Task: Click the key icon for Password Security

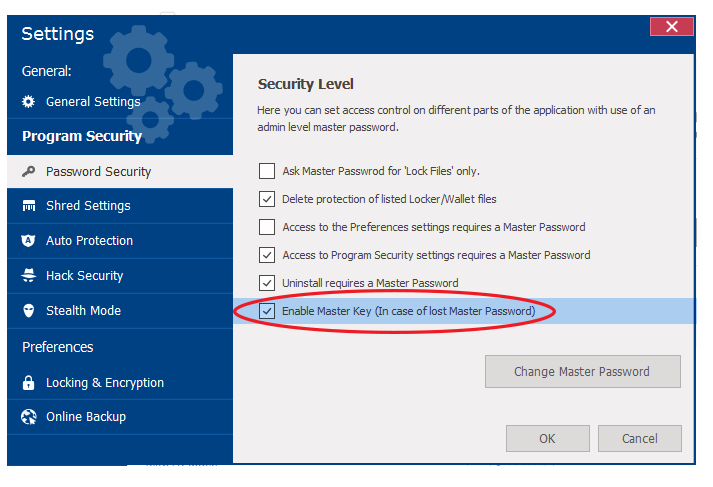Action: click(x=28, y=171)
